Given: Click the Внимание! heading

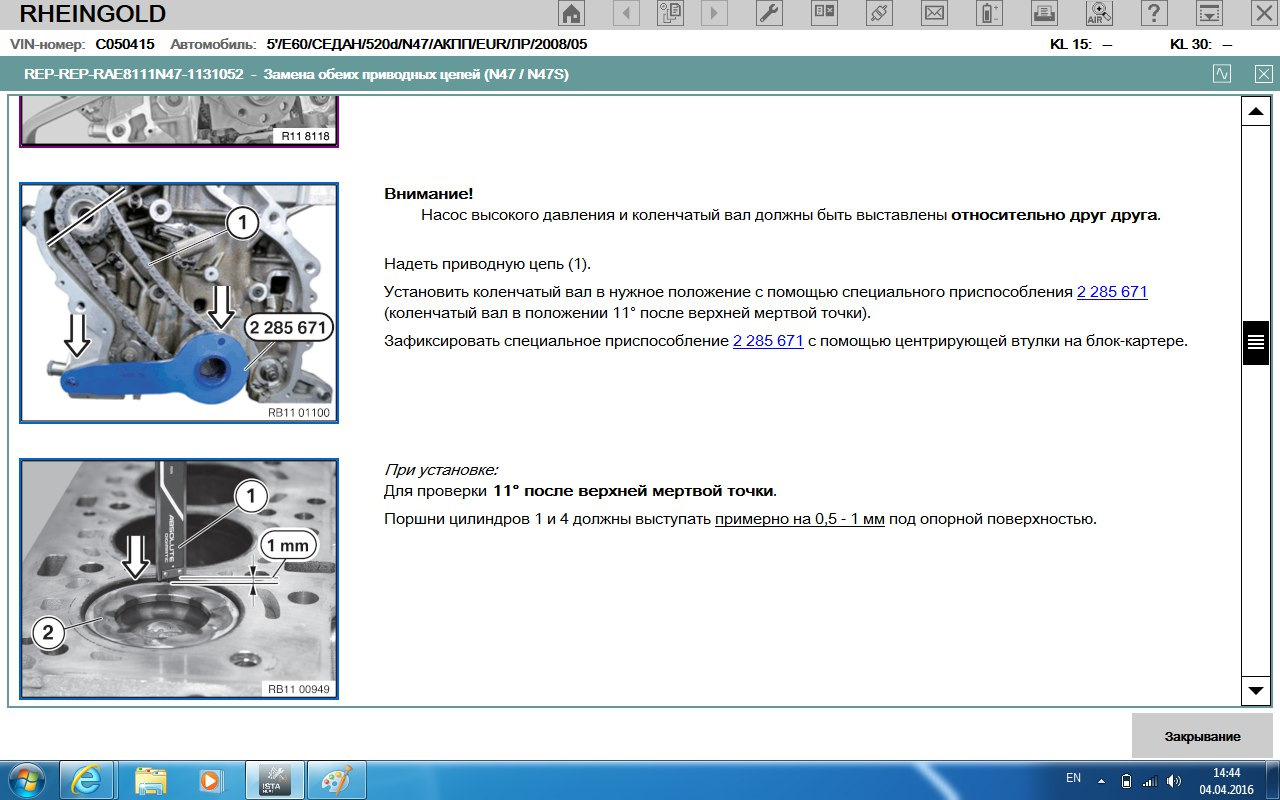Looking at the screenshot, I should tap(429, 193).
